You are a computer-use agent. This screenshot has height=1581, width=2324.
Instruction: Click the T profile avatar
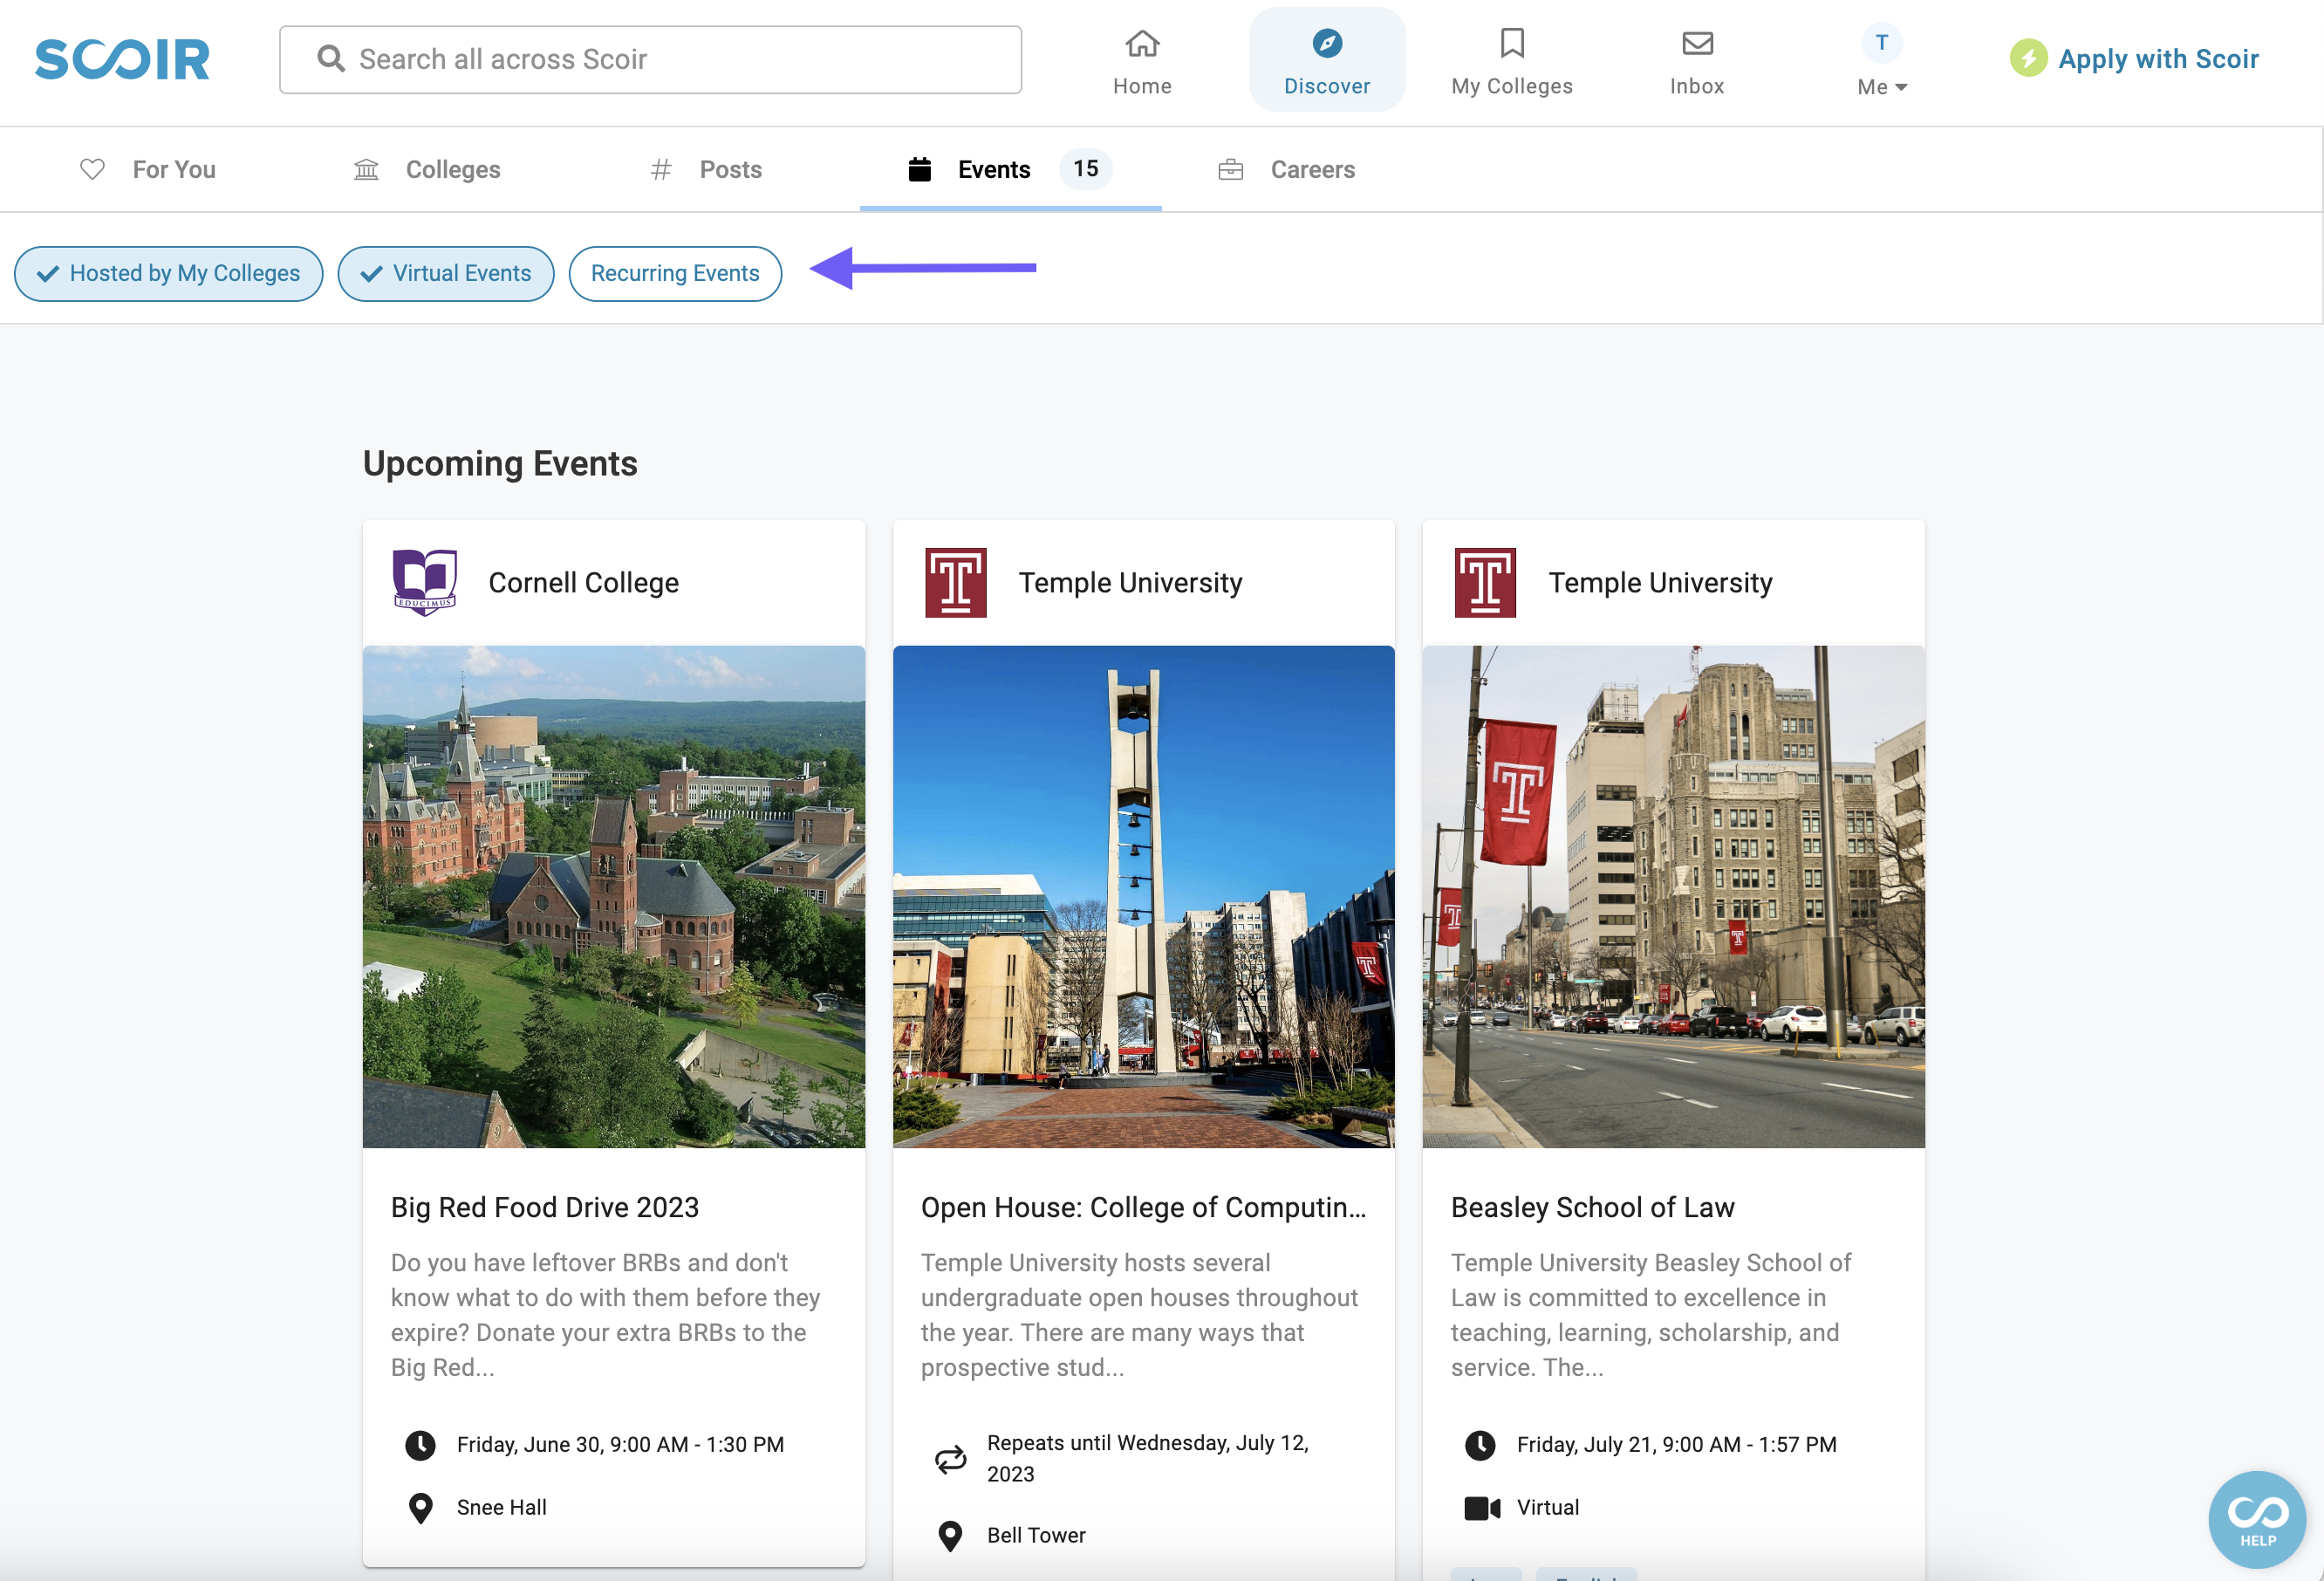point(1881,43)
